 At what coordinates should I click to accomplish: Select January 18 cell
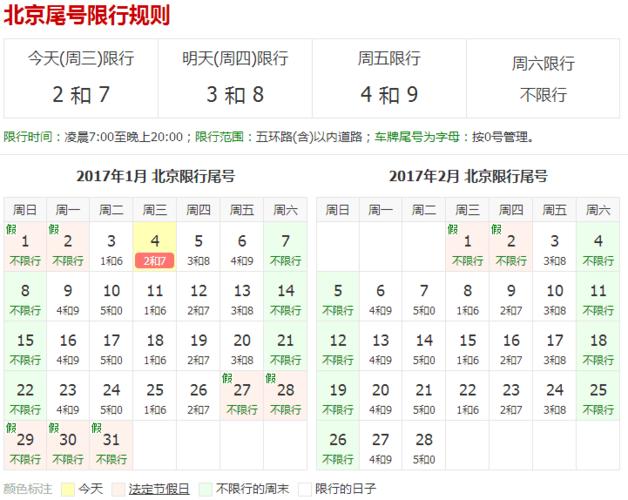[x=155, y=346]
